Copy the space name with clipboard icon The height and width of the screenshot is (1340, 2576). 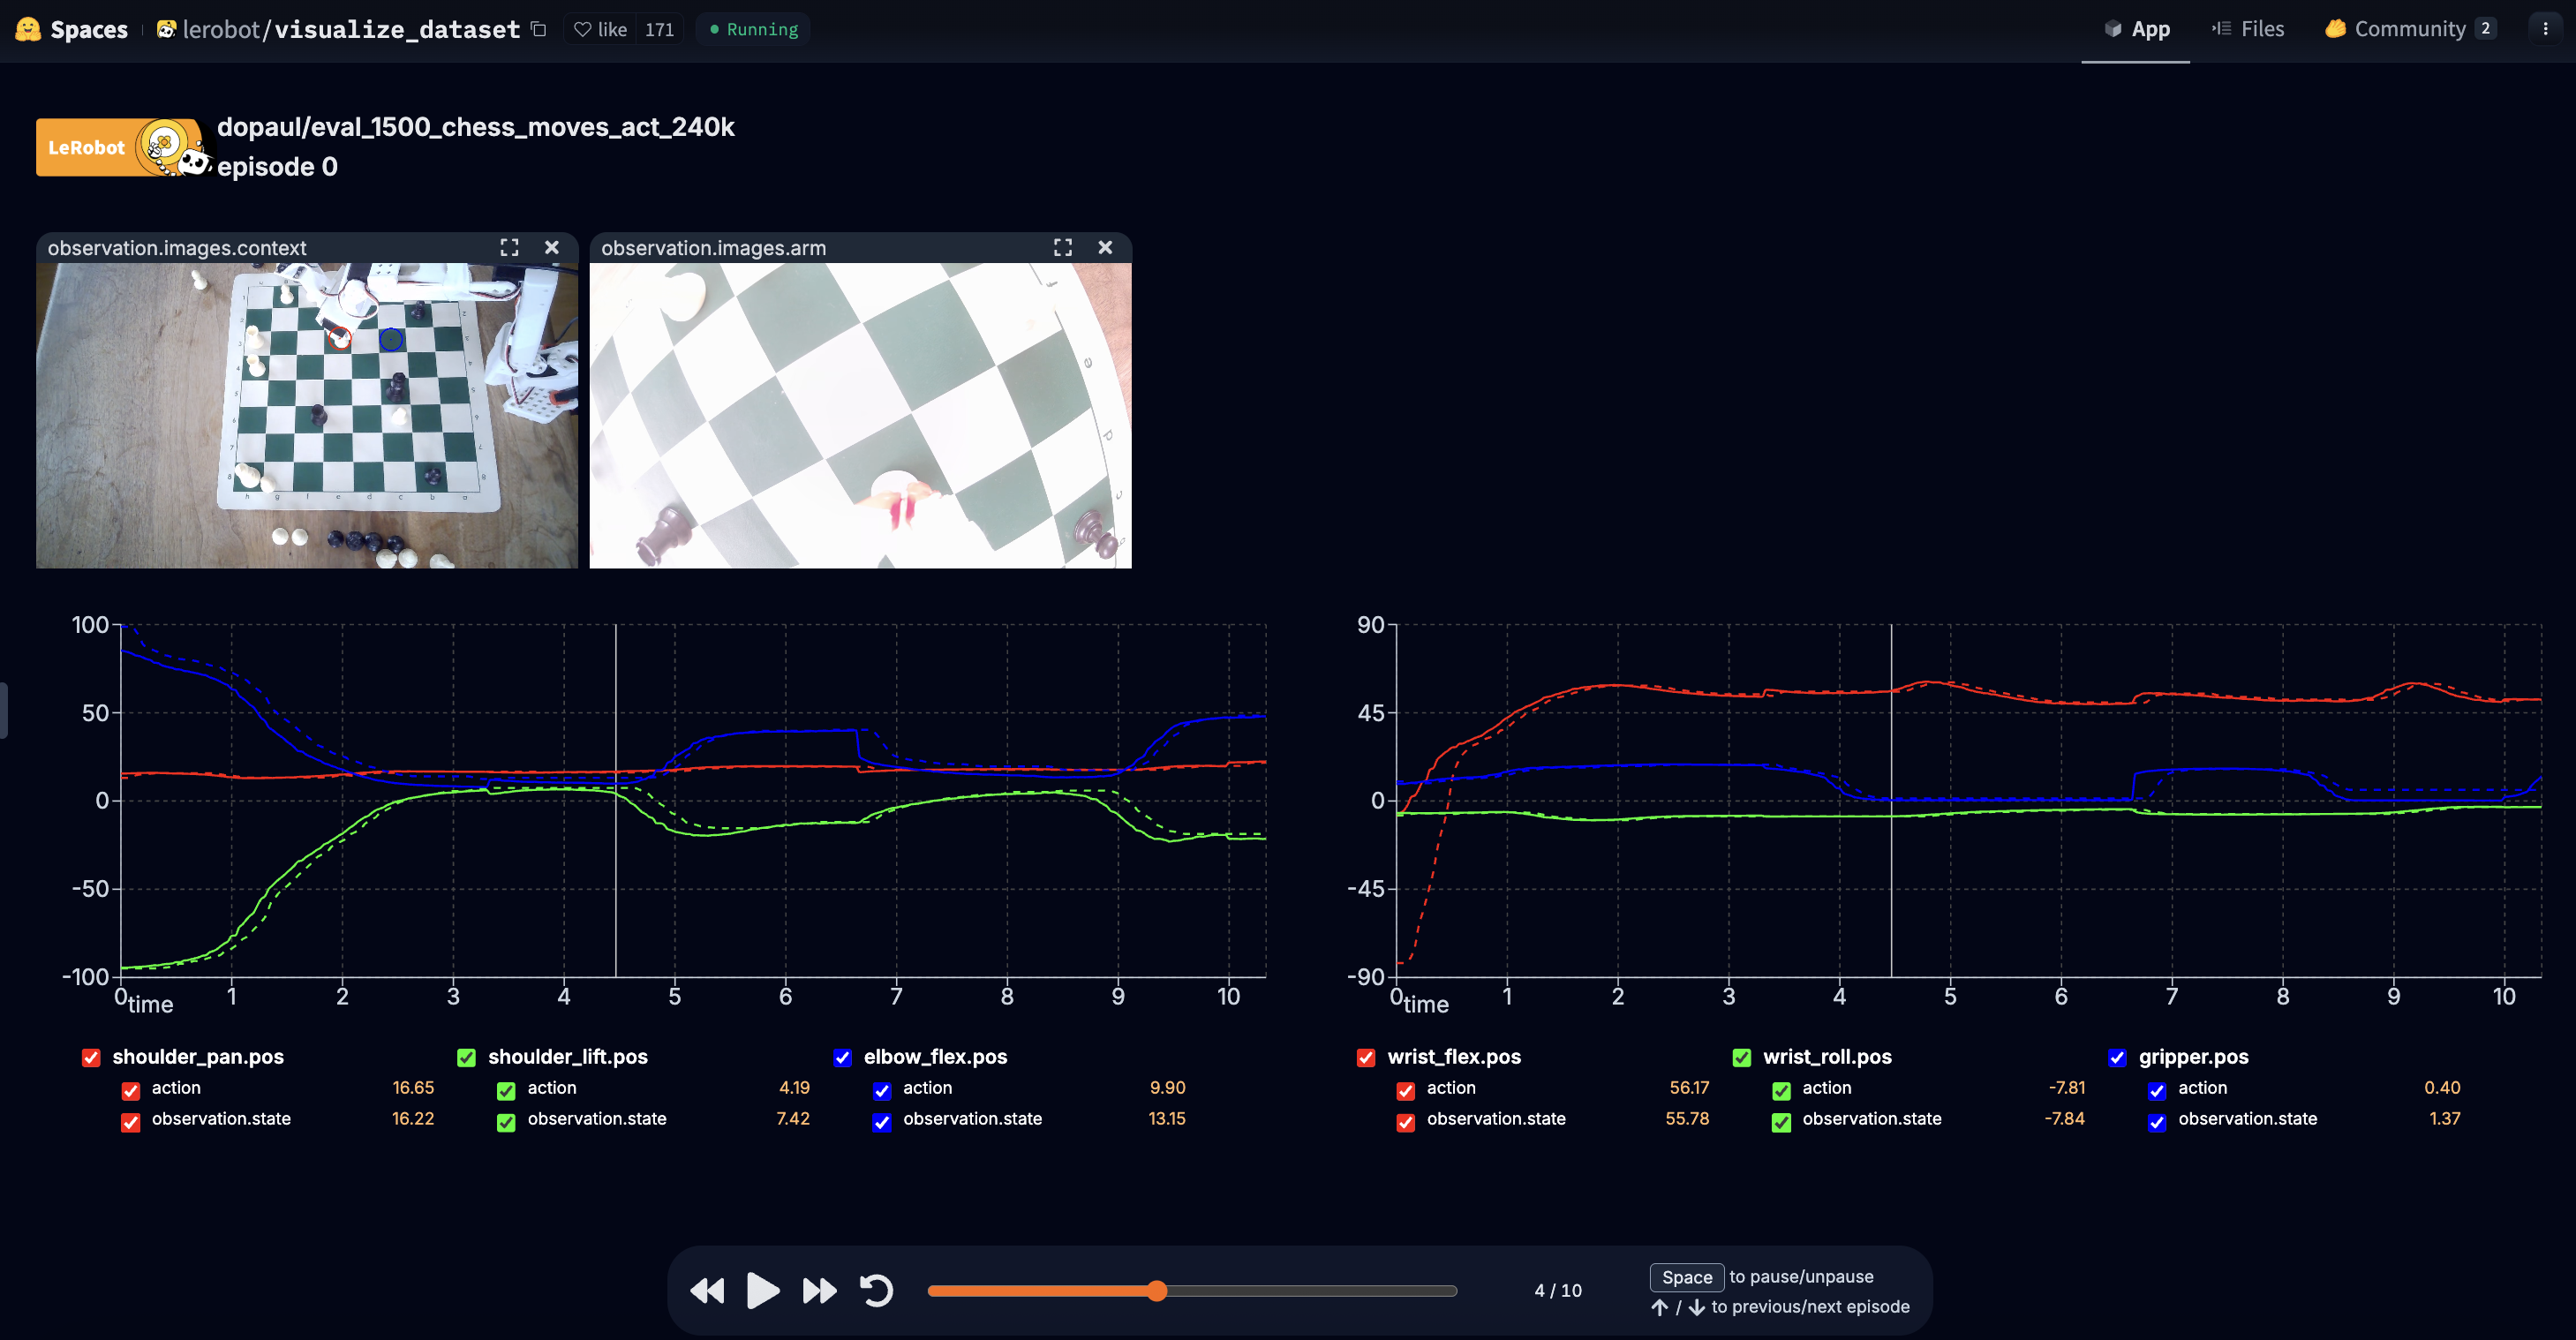[x=539, y=29]
